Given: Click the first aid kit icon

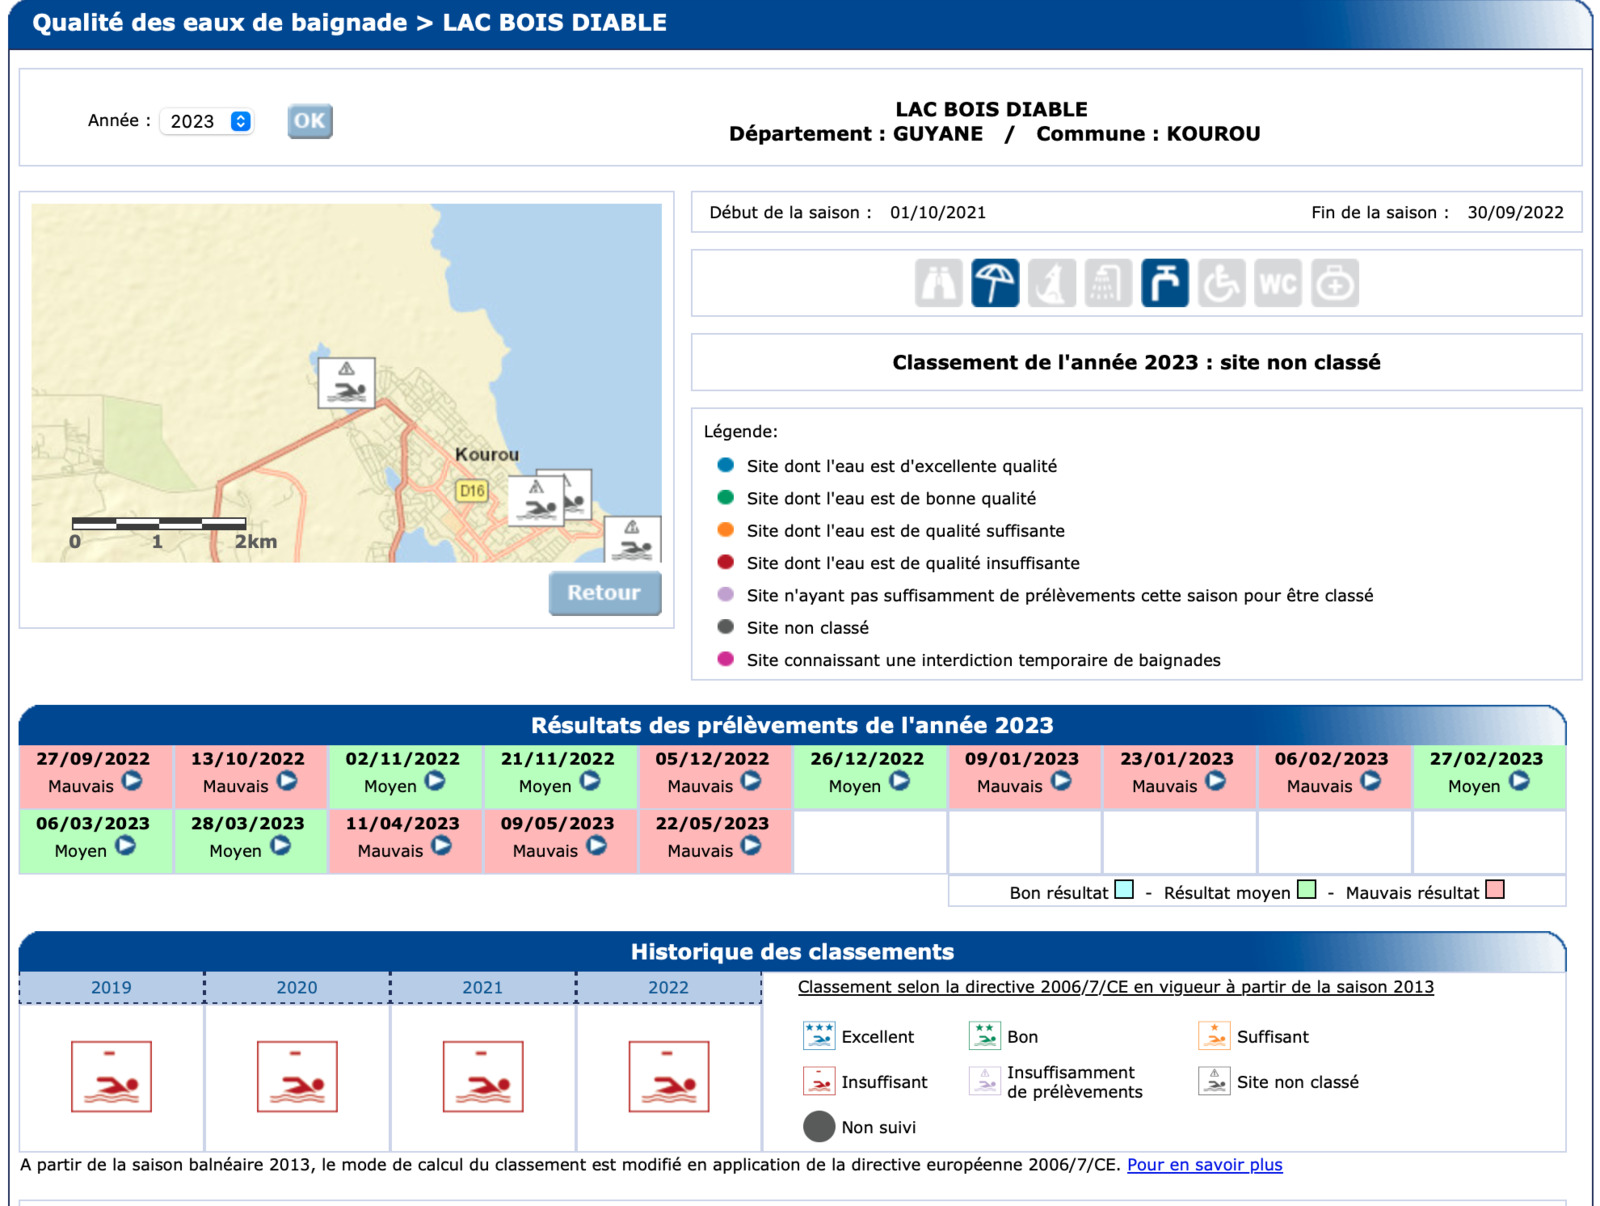Looking at the screenshot, I should coord(1335,283).
